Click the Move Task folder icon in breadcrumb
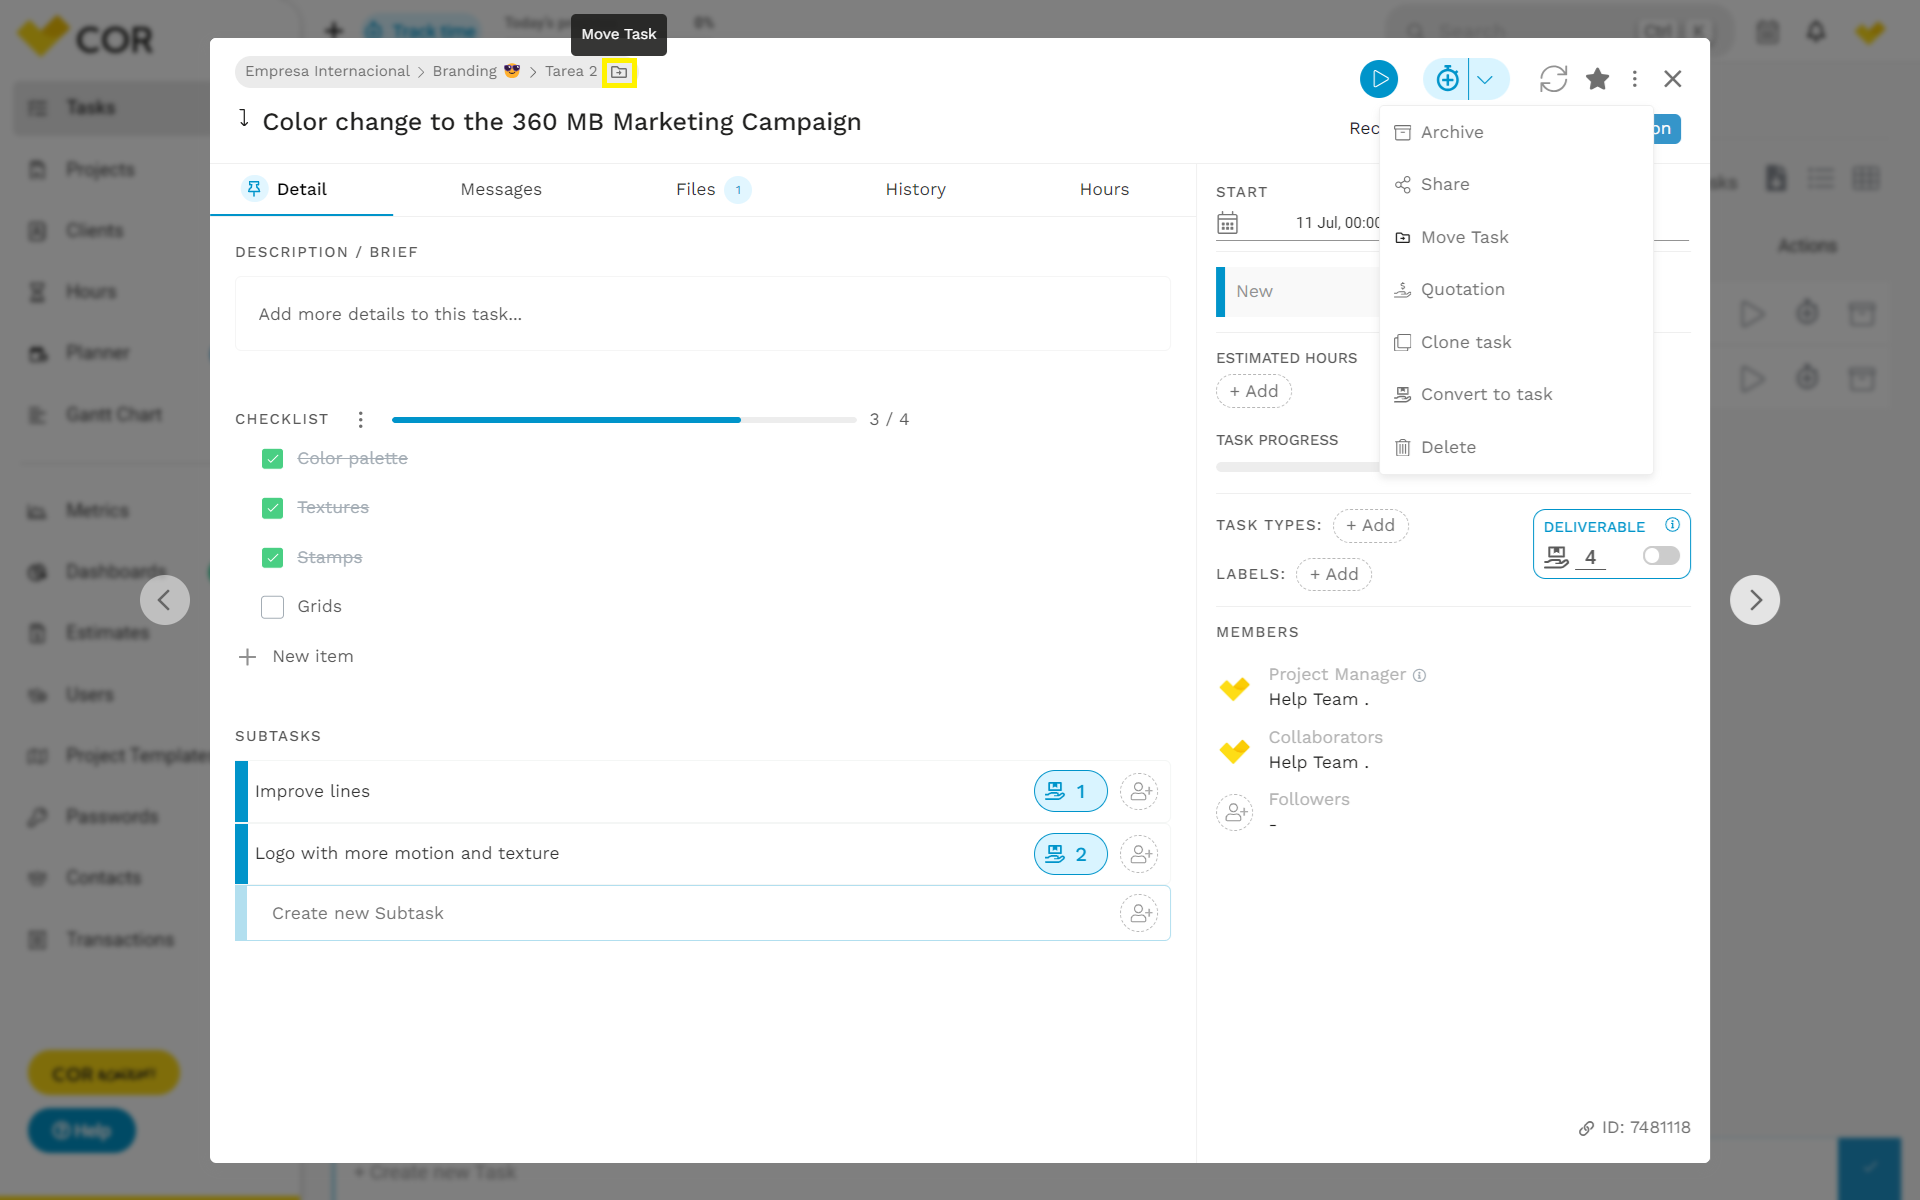 619,72
